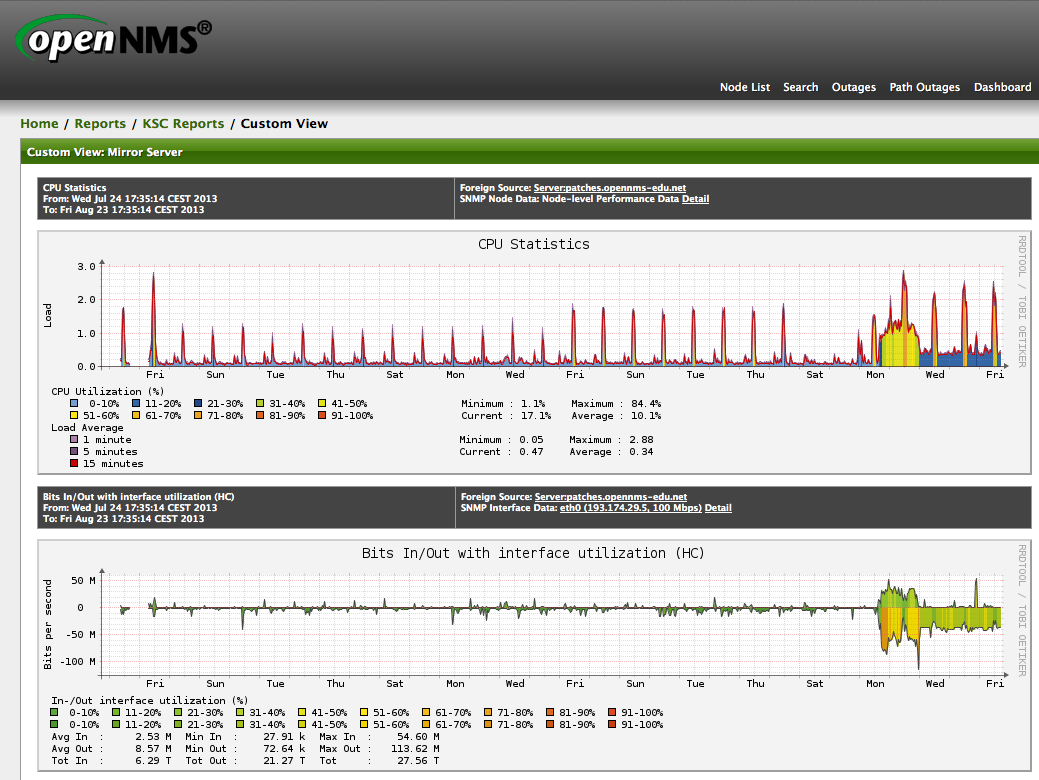Open Path Outages in navigation bar
This screenshot has height=780, width=1039.
[x=924, y=87]
